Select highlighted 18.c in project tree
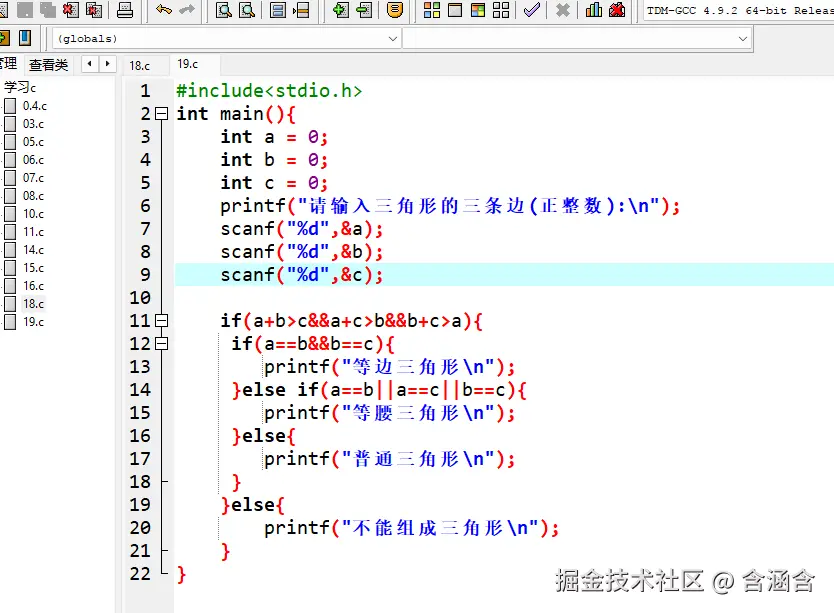Image resolution: width=834 pixels, height=613 pixels. click(33, 304)
